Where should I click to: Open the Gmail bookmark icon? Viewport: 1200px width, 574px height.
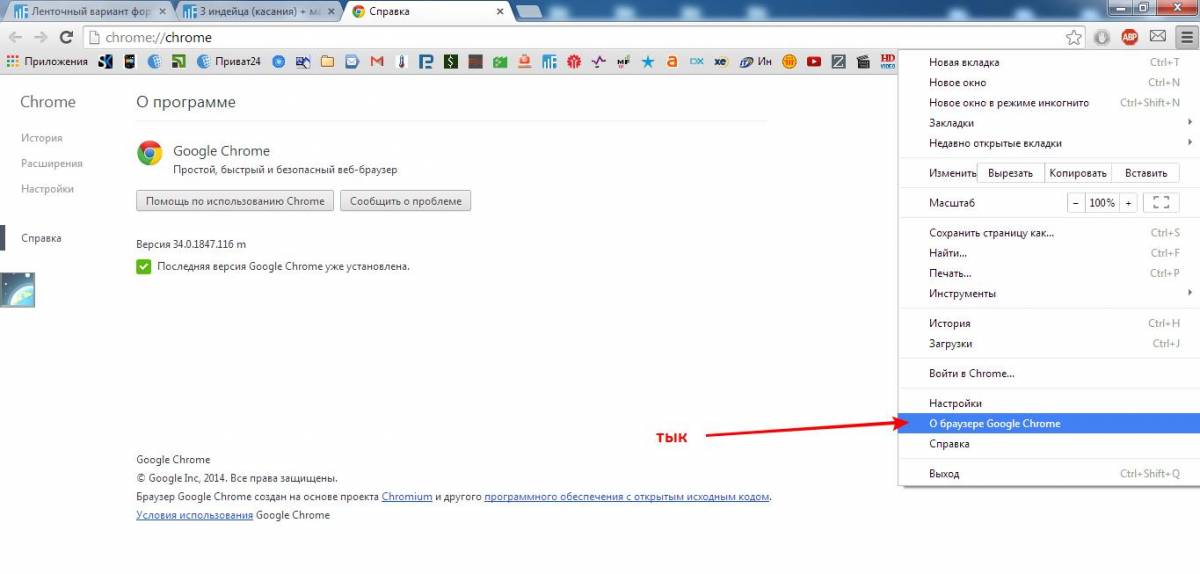(x=377, y=61)
